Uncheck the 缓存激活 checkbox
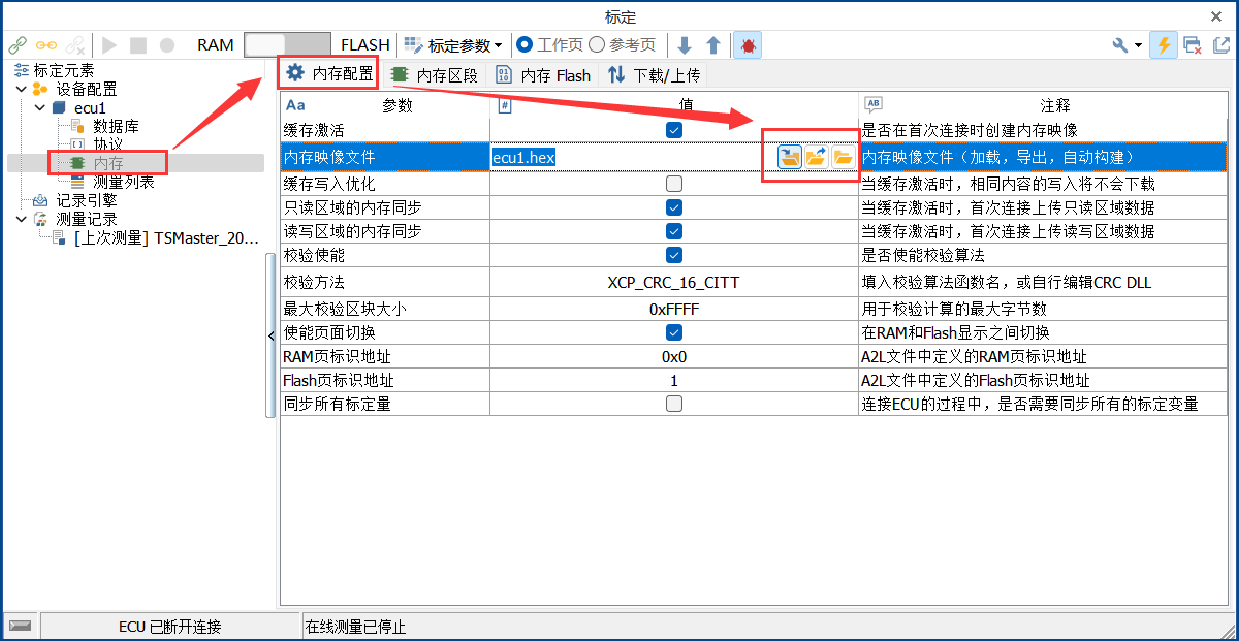The height and width of the screenshot is (641, 1239). [x=674, y=130]
